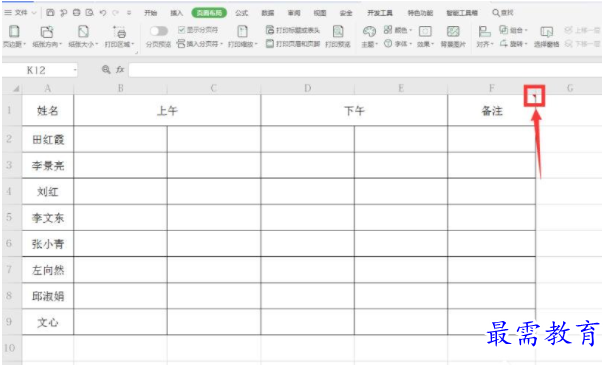This screenshot has width=608, height=365.
Task: Click the Save icon in quick access bar
Action: tap(50, 13)
